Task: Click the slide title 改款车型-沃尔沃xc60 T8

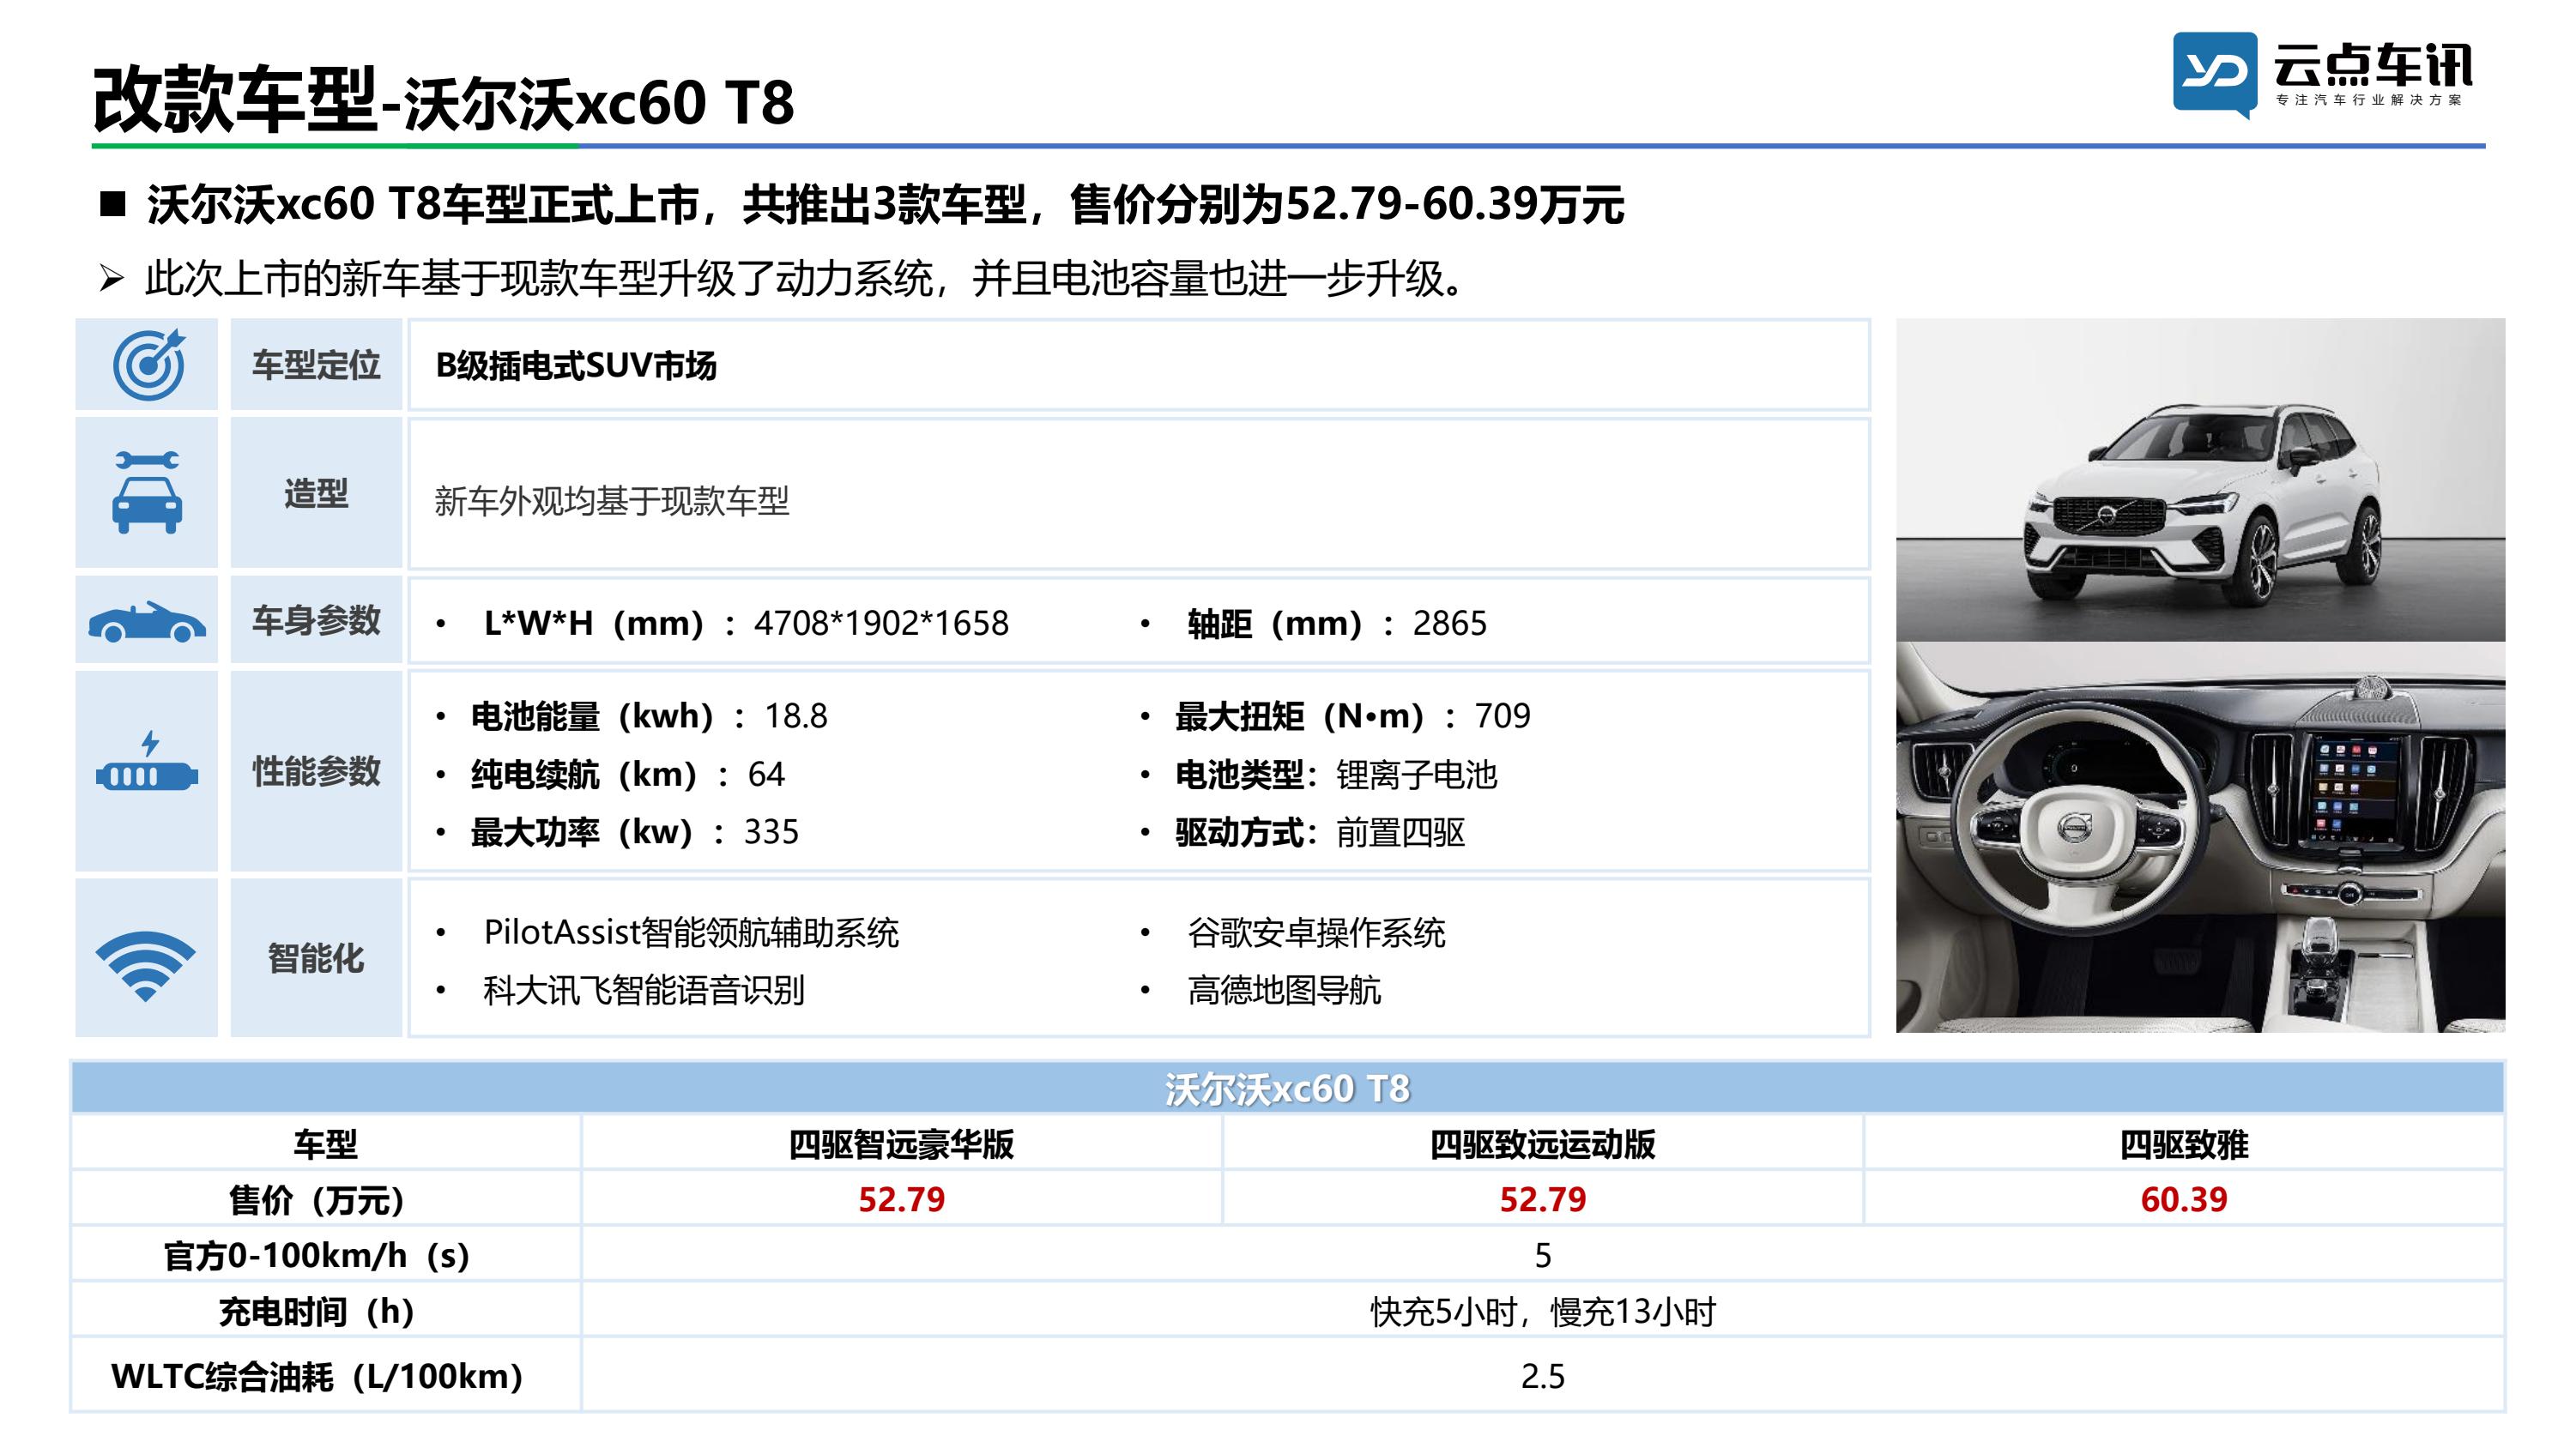Action: [x=443, y=100]
